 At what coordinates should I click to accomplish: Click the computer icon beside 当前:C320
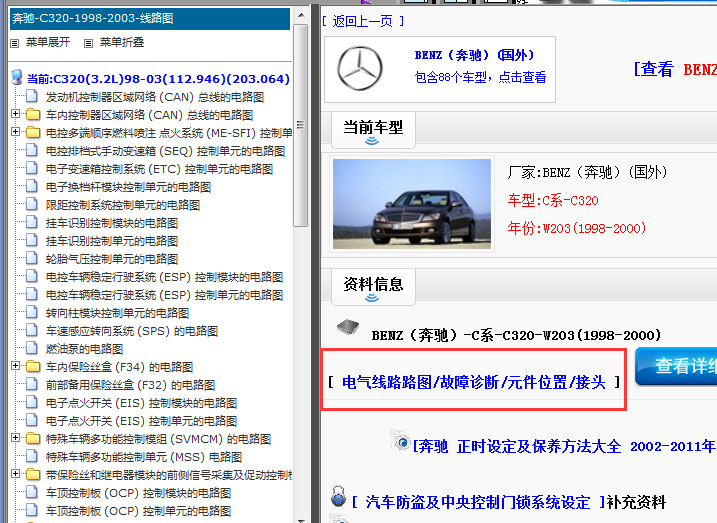(x=17, y=78)
